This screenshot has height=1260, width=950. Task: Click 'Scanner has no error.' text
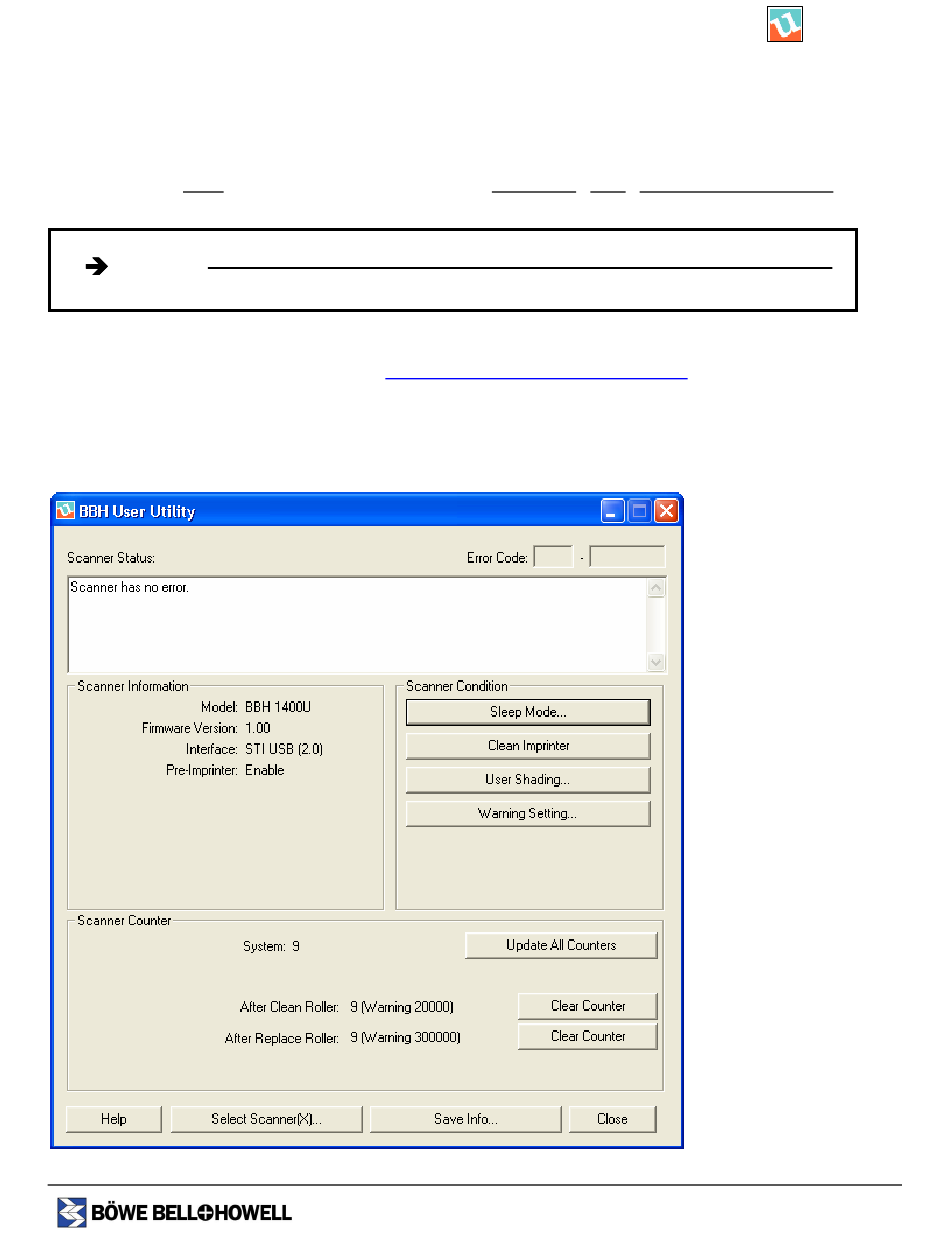pos(129,587)
